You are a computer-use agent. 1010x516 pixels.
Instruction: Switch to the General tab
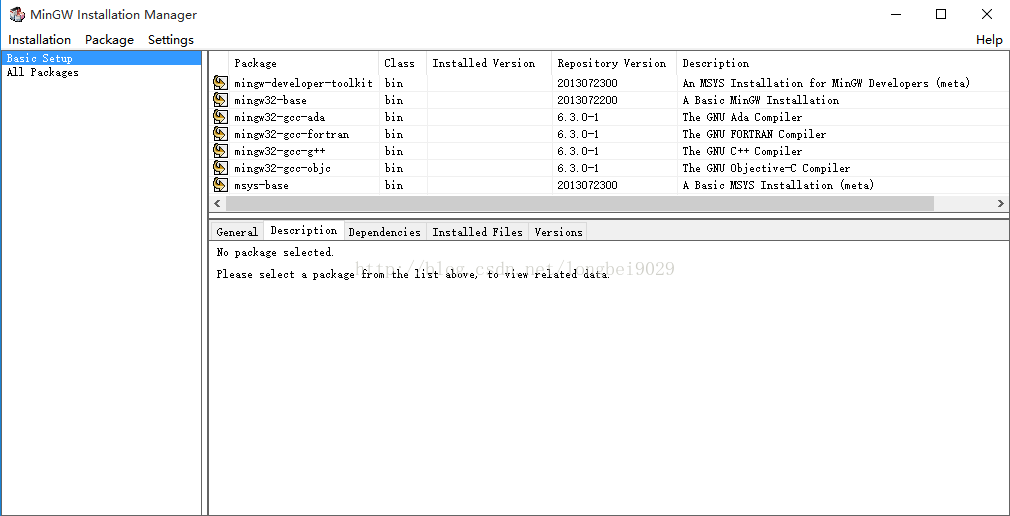[236, 232]
